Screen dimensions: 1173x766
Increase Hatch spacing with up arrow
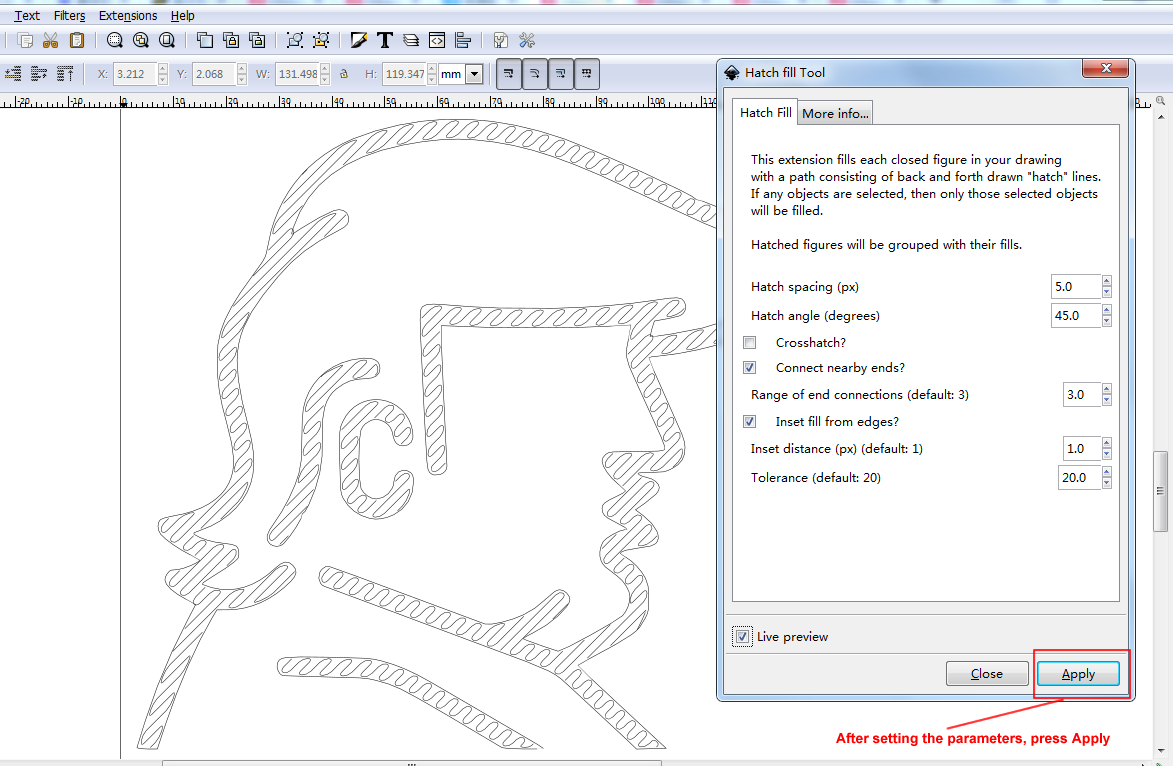(x=1107, y=281)
